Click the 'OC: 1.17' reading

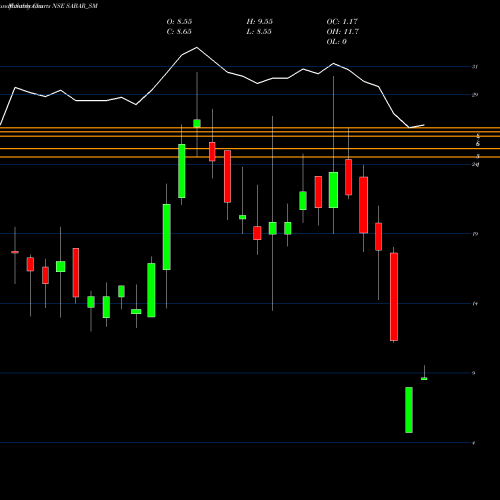point(342,22)
